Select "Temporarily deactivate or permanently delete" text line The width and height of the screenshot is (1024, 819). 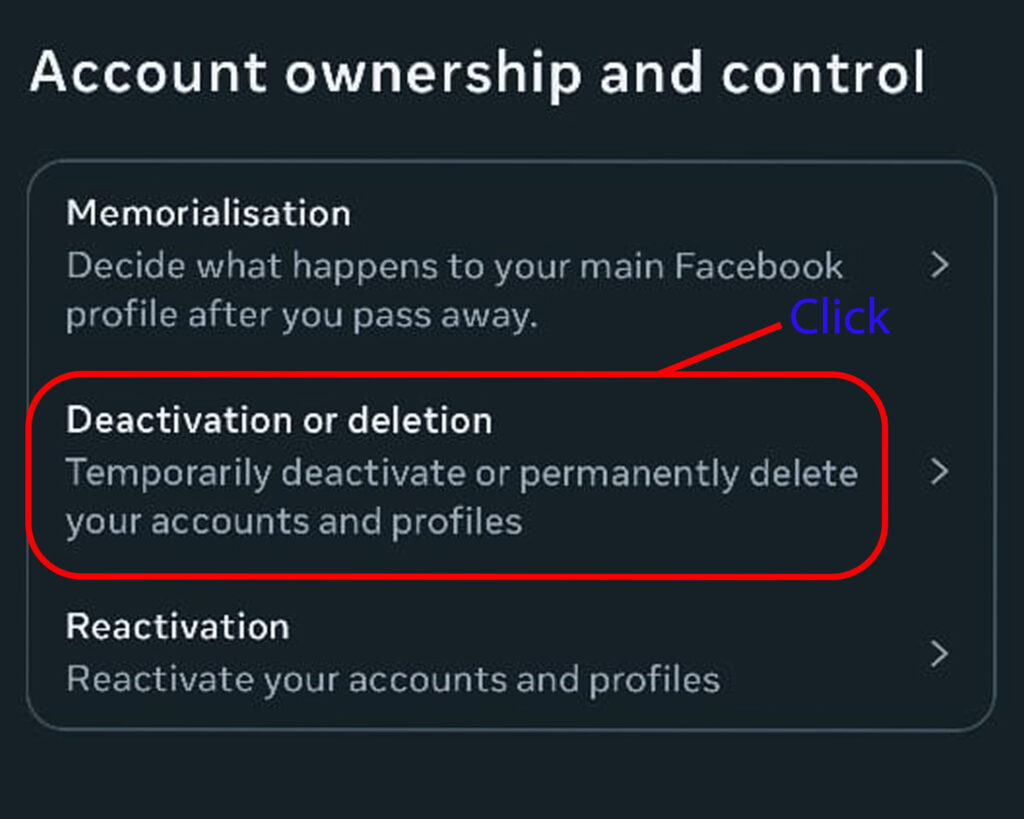pyautogui.click(x=461, y=473)
